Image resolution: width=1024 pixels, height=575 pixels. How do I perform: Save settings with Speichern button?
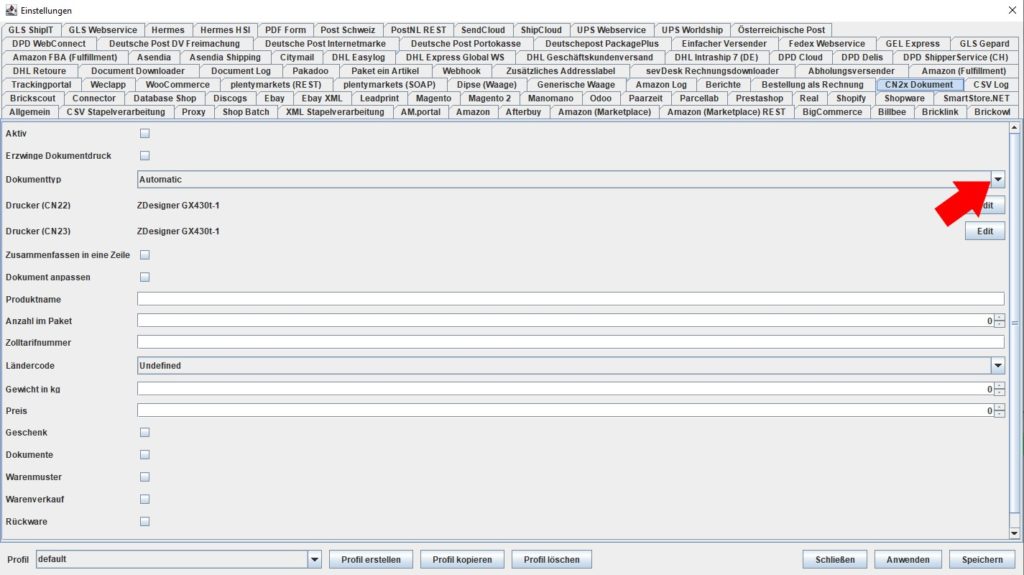pos(982,559)
